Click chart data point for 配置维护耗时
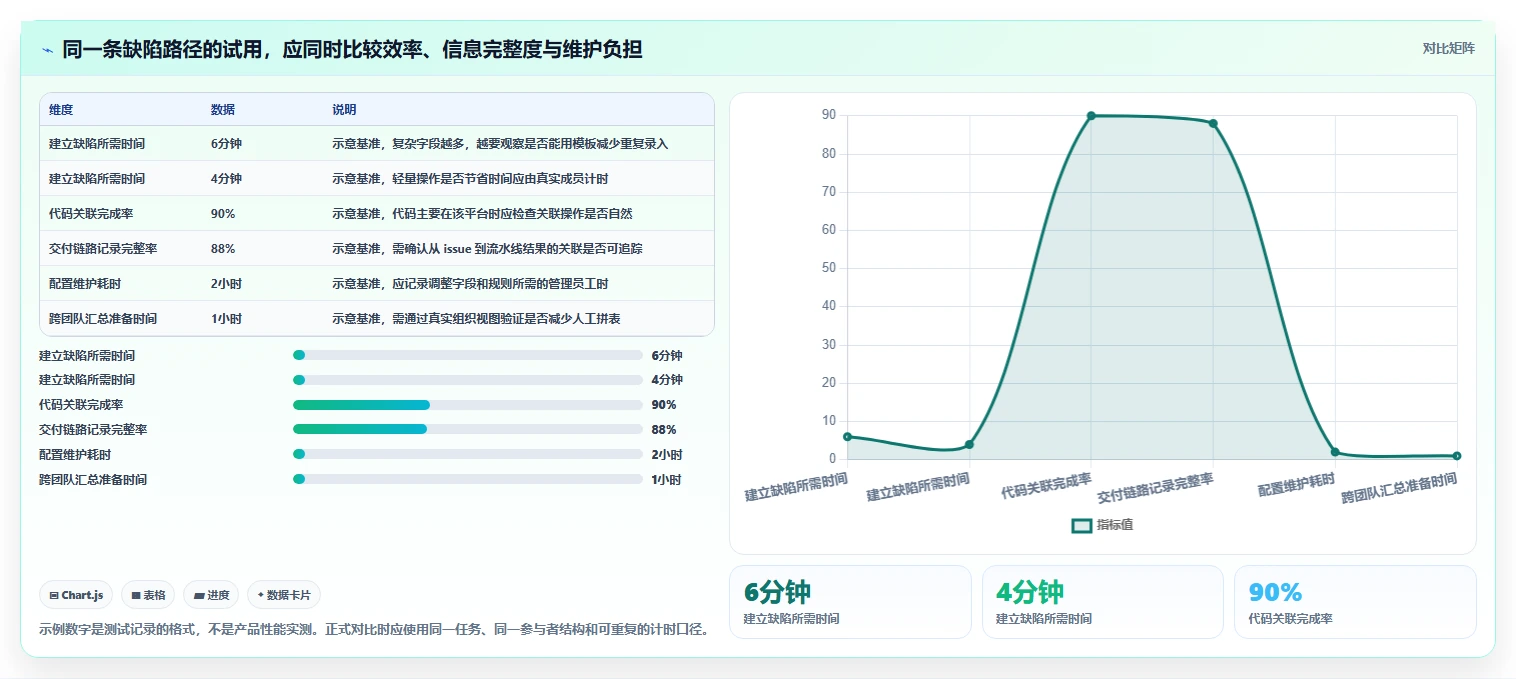Screen dimensions: 1516x679 click(x=1335, y=452)
